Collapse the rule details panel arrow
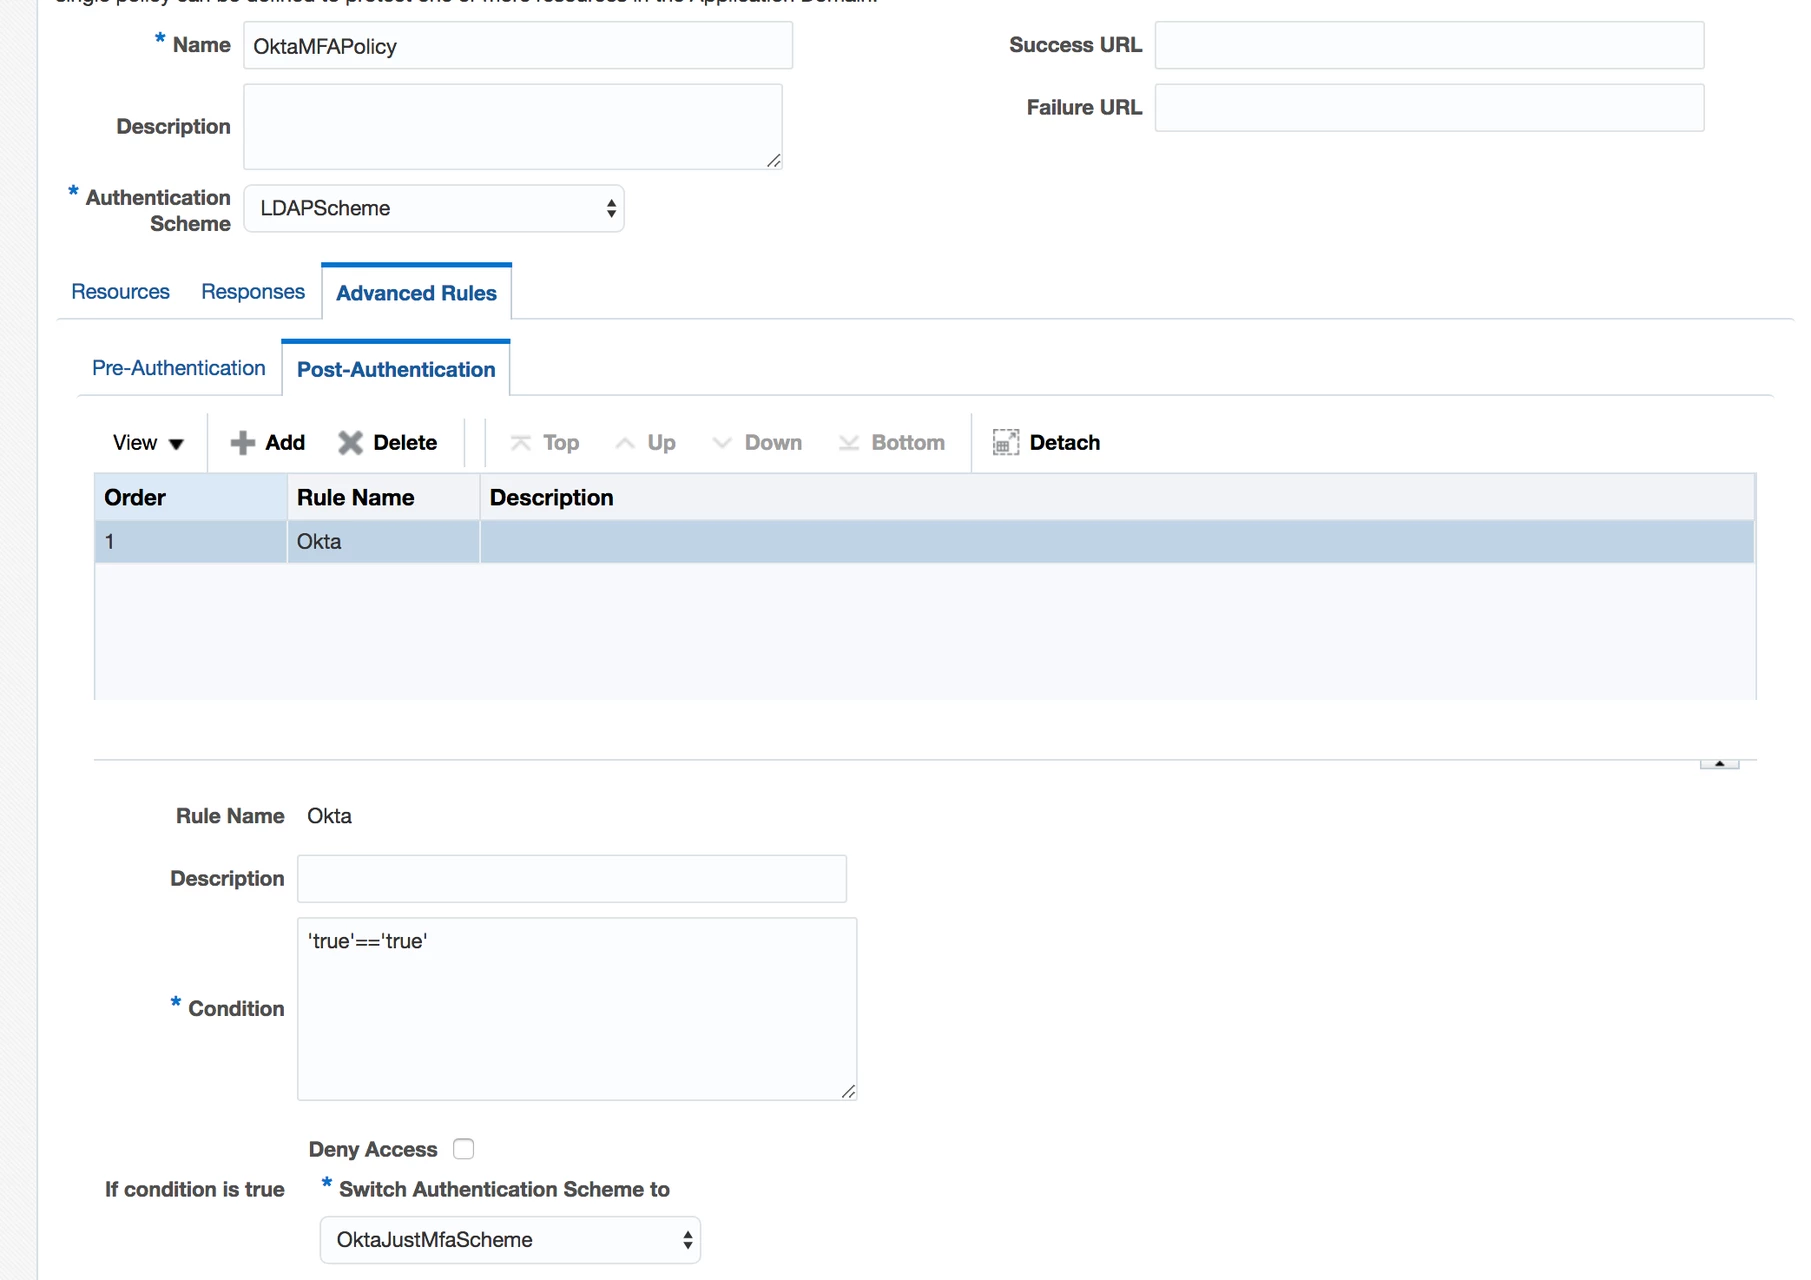The image size is (1811, 1280). pyautogui.click(x=1719, y=763)
